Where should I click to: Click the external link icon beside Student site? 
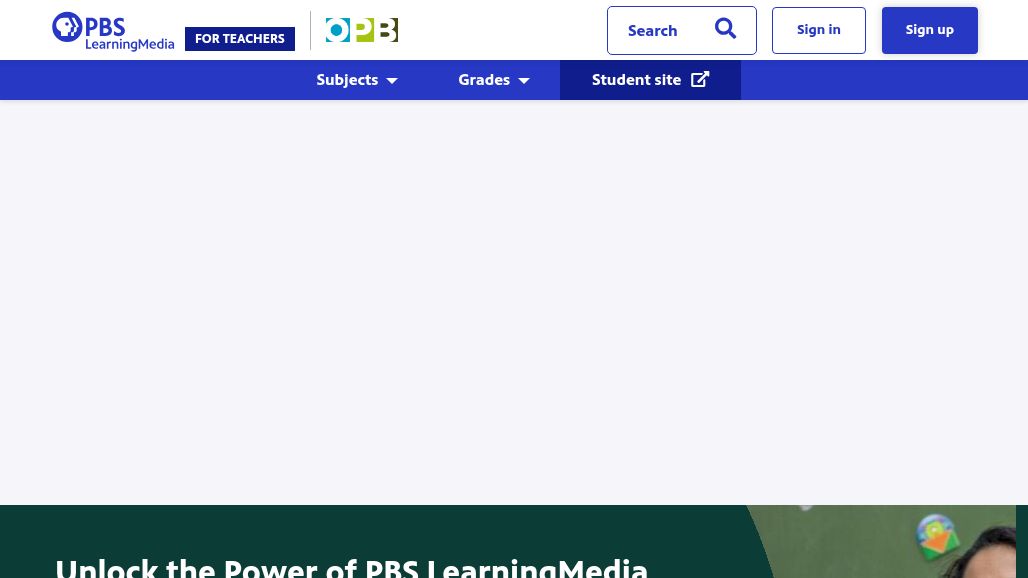700,79
